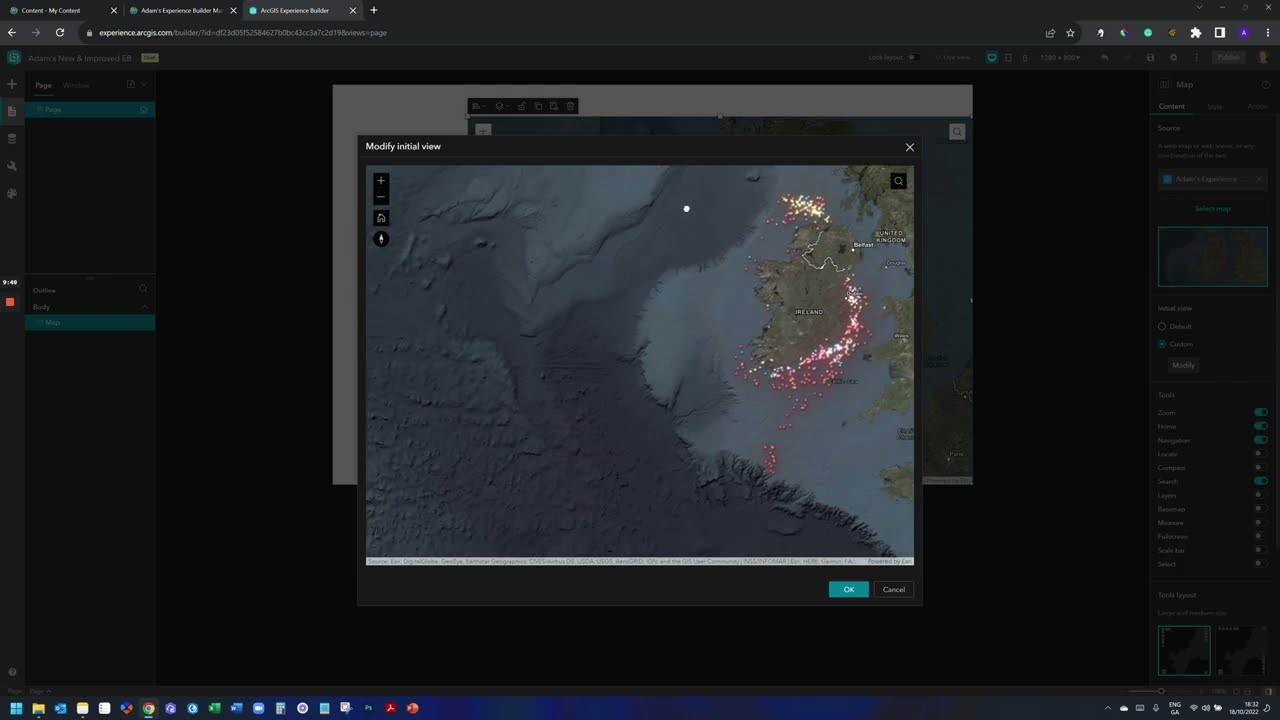Select the desktop device view
This screenshot has height=720, width=1280.
(991, 57)
